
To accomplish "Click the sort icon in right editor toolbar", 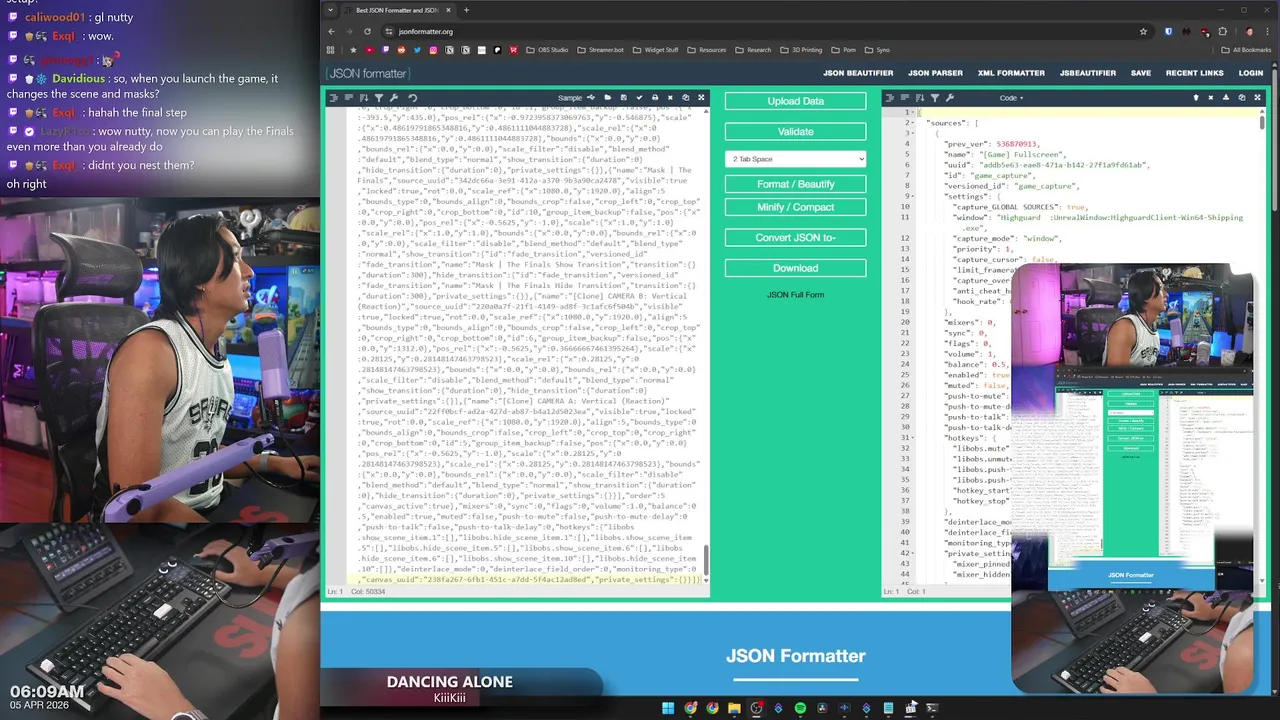I will tap(920, 98).
